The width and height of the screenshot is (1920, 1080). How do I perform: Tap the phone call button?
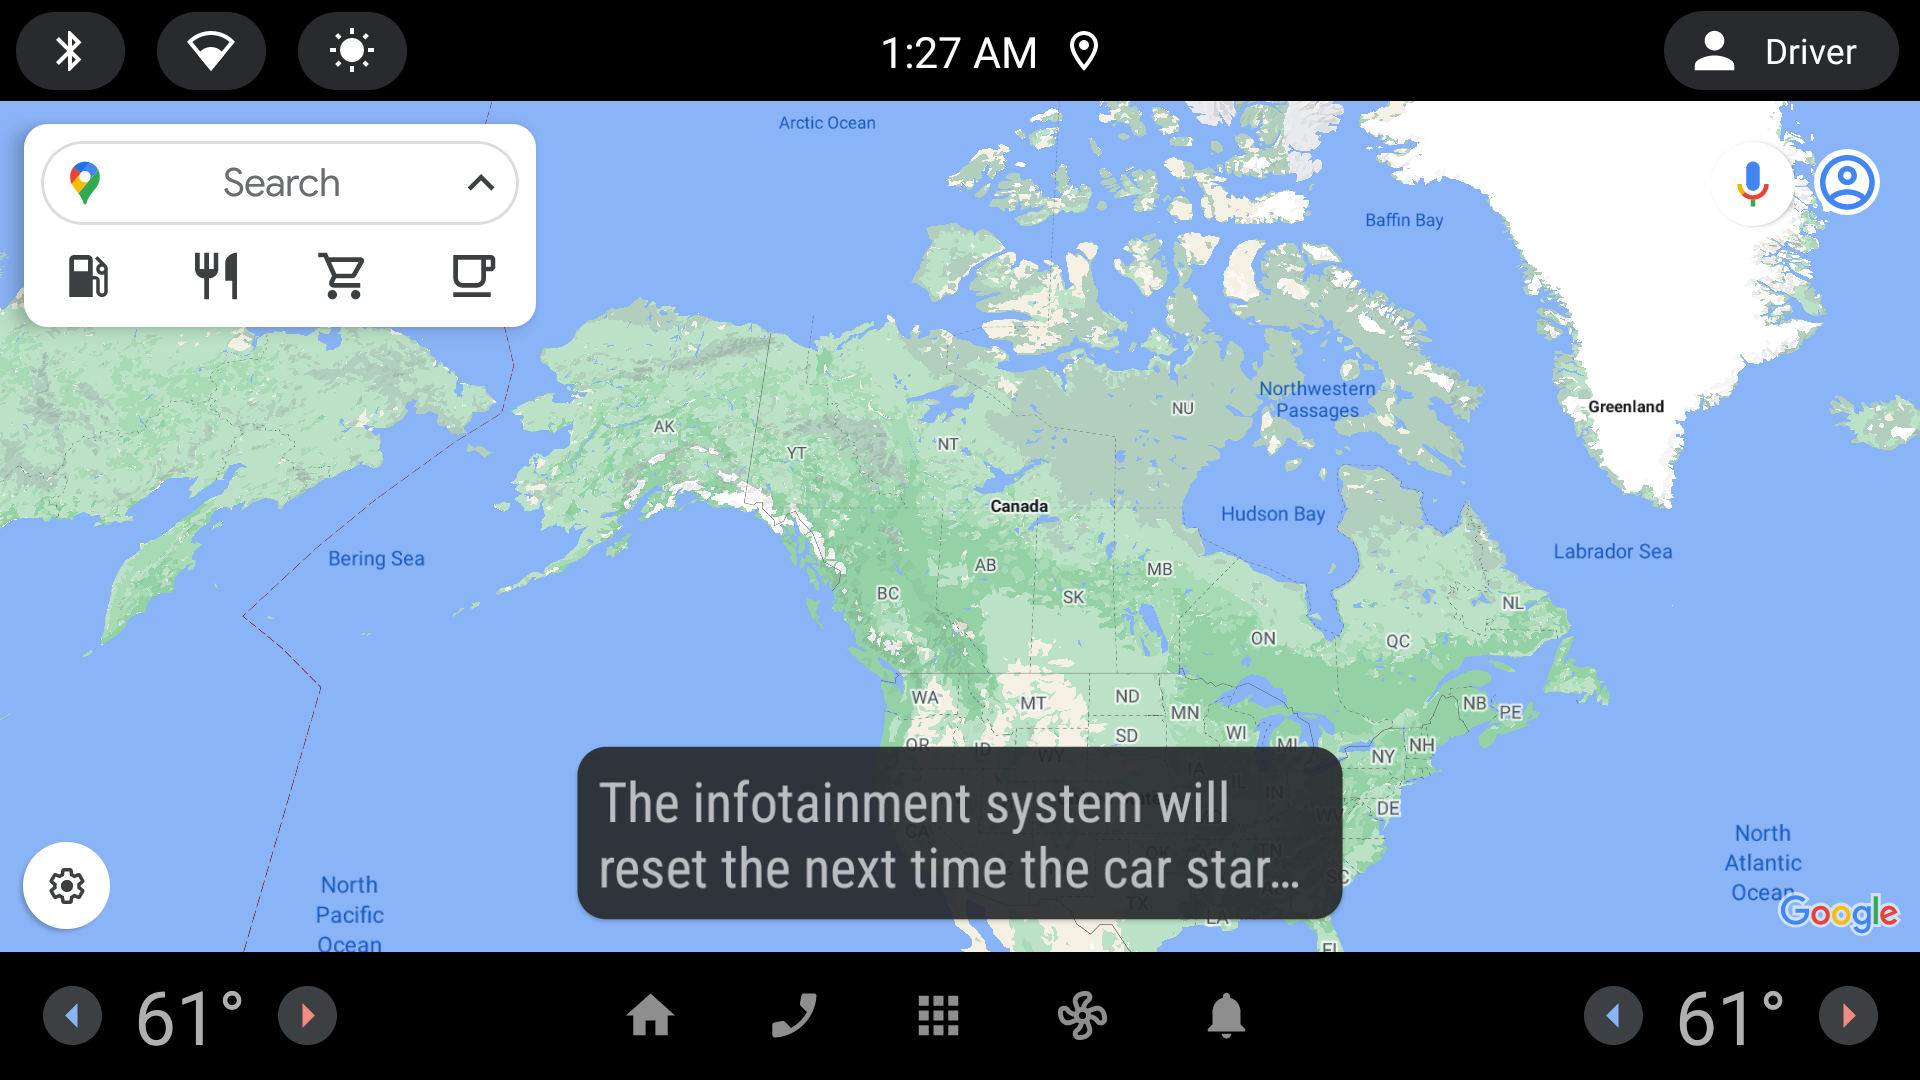click(793, 1017)
